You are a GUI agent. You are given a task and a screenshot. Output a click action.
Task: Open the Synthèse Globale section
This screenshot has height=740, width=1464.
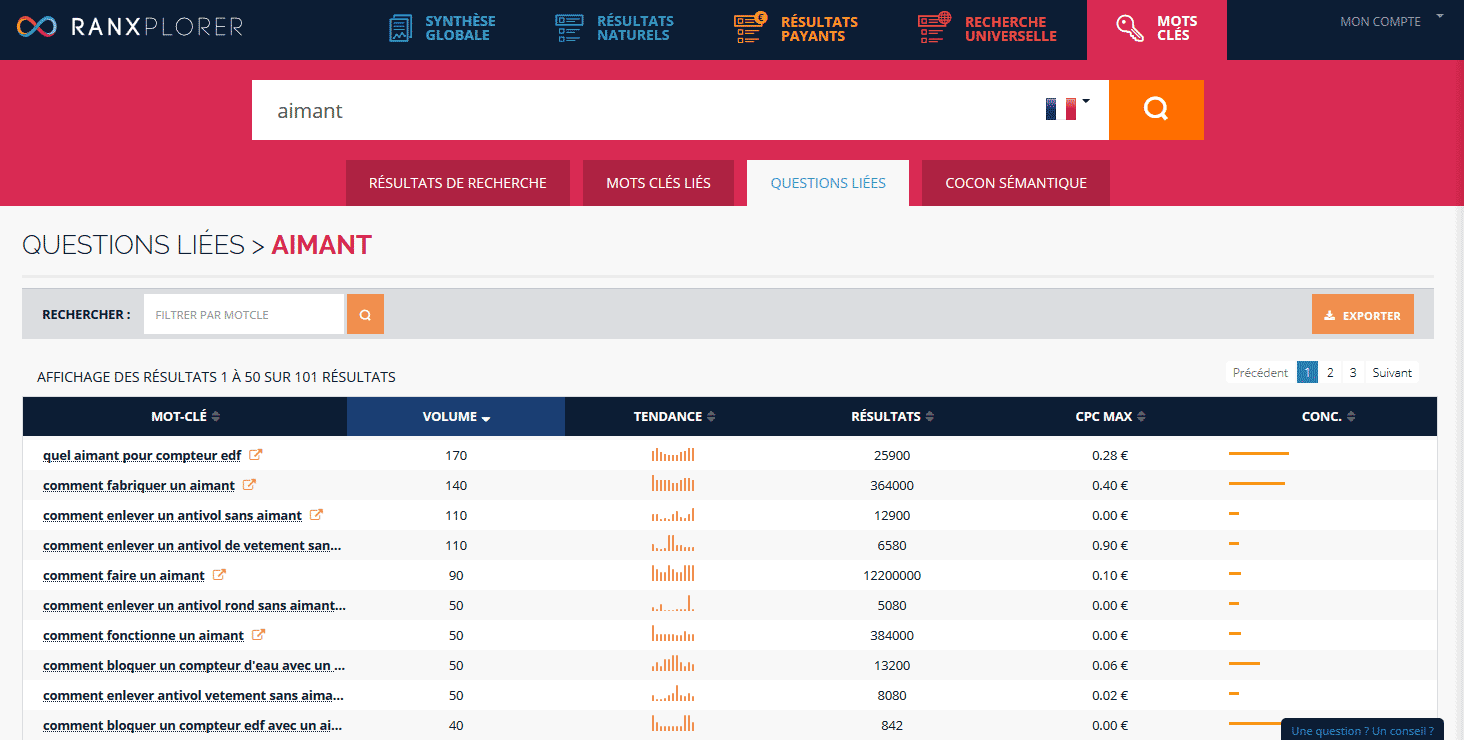click(x=442, y=28)
